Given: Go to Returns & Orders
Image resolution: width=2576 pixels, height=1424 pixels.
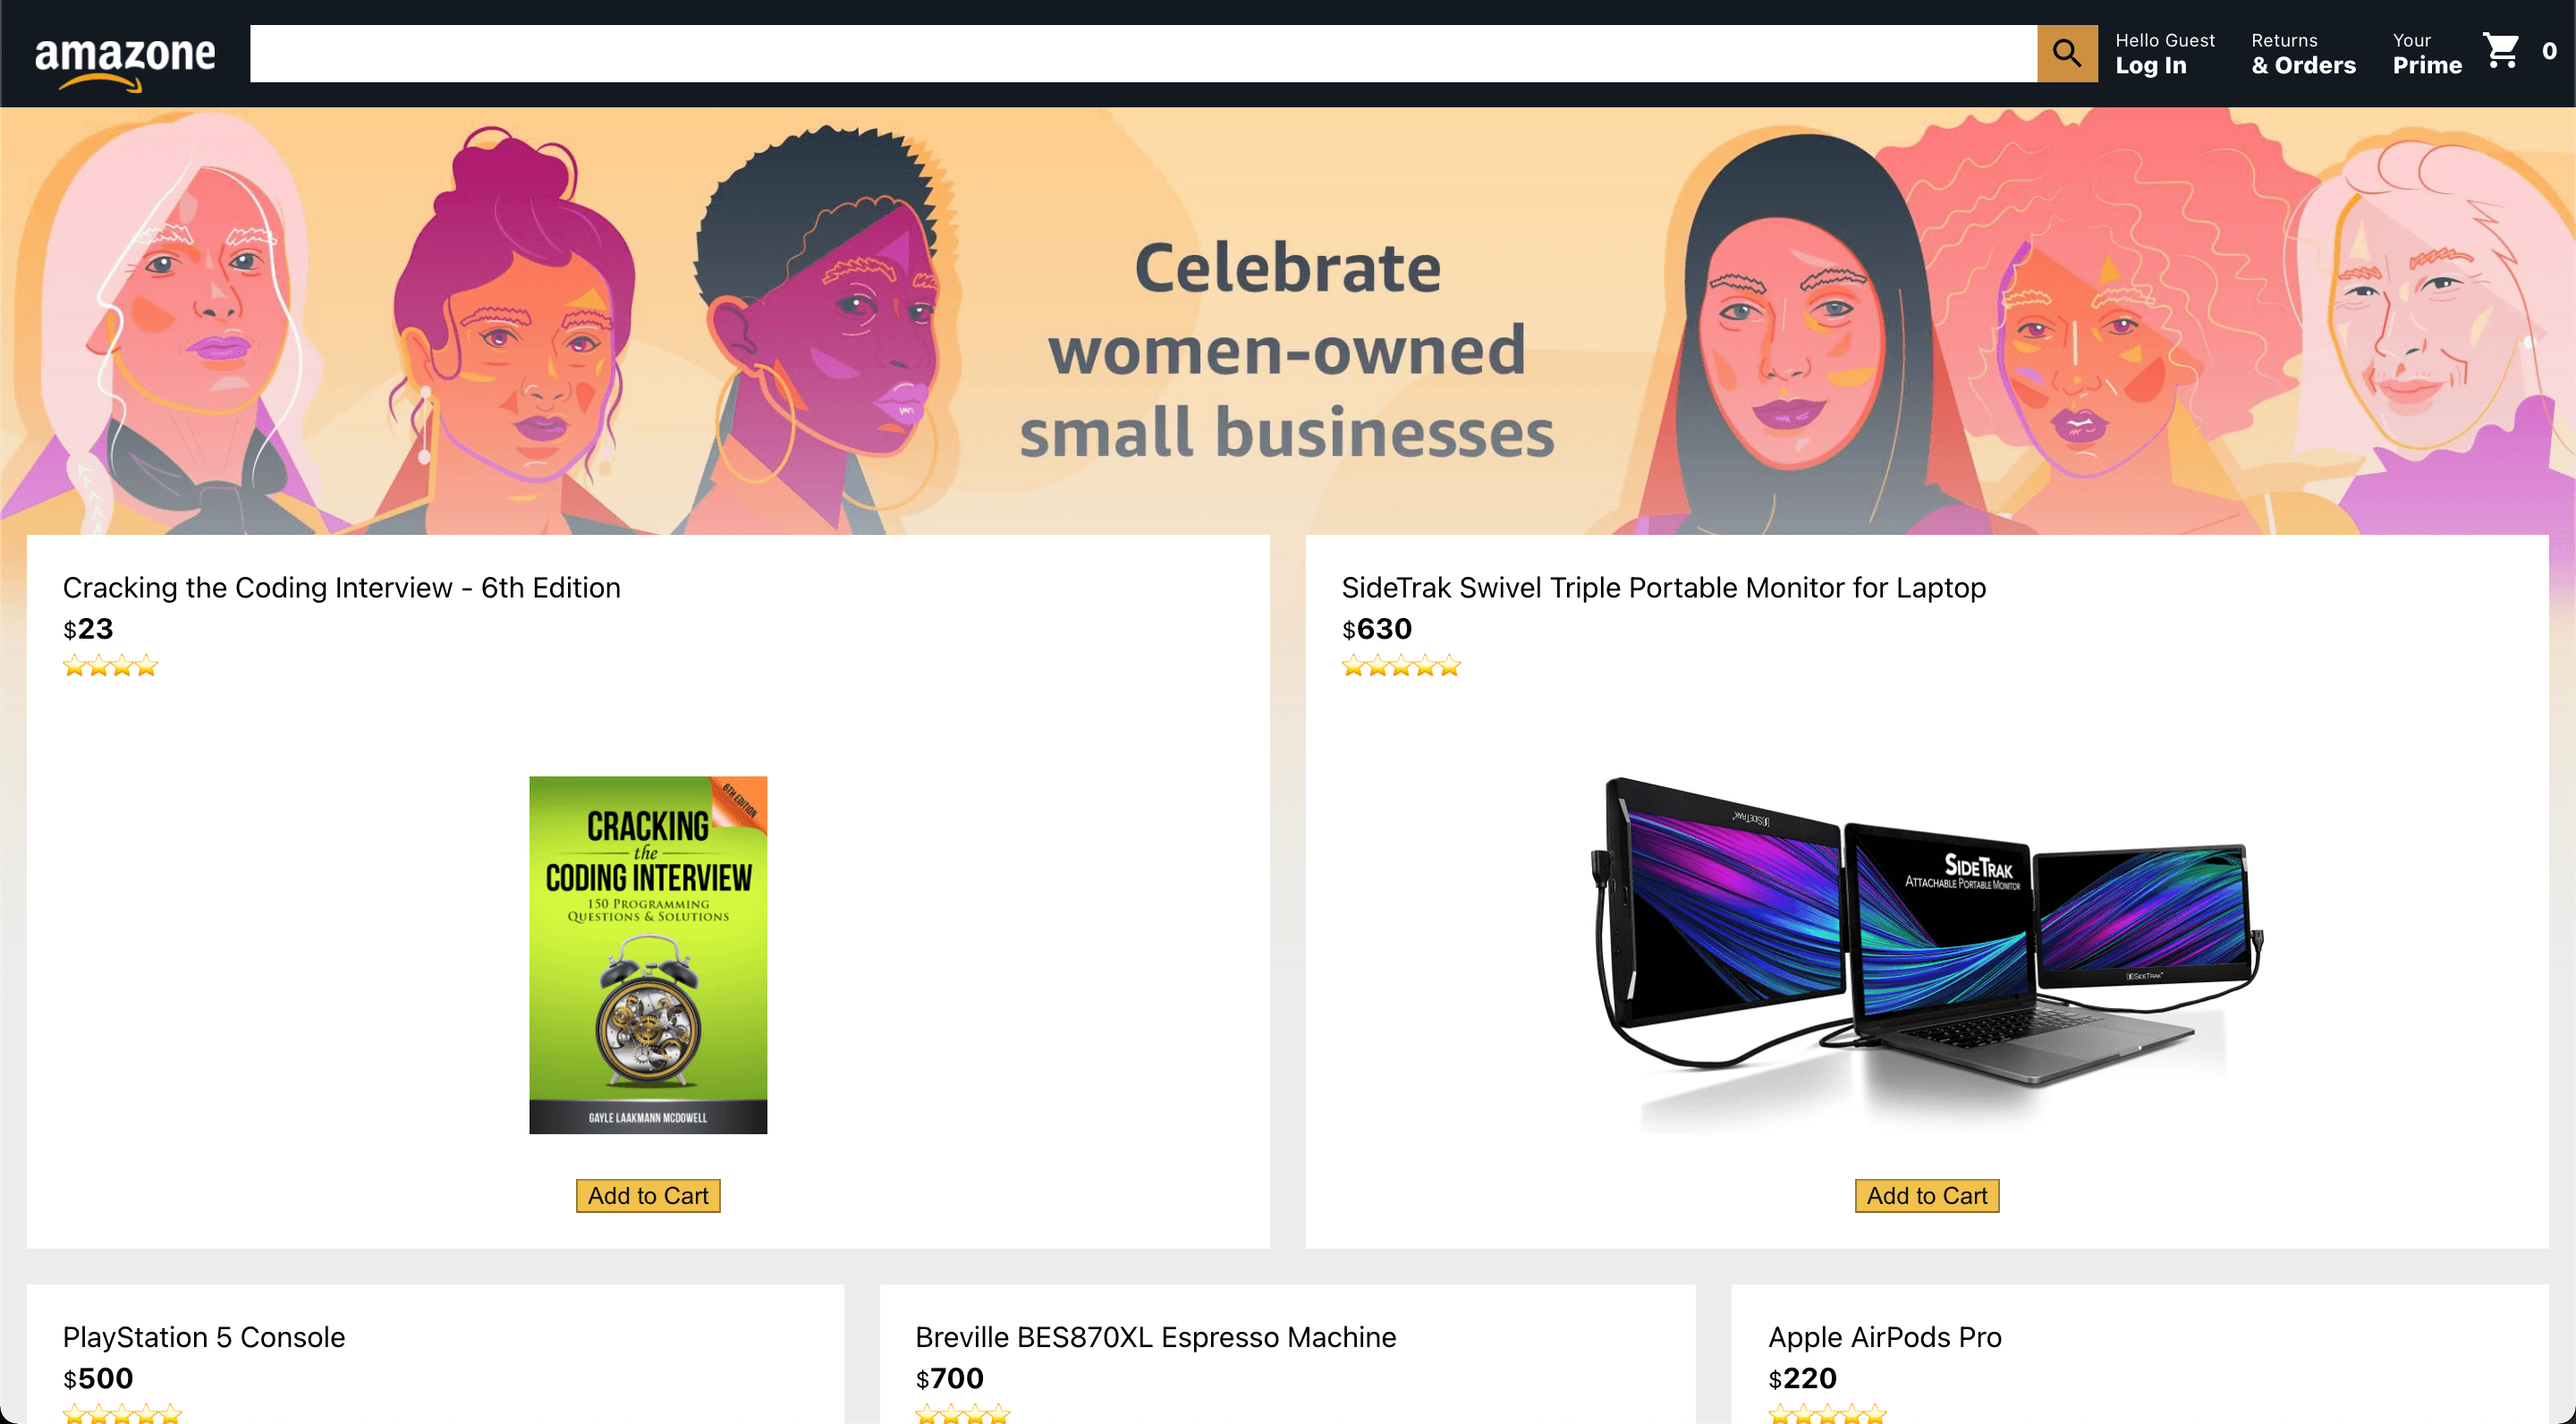Looking at the screenshot, I should [2302, 53].
